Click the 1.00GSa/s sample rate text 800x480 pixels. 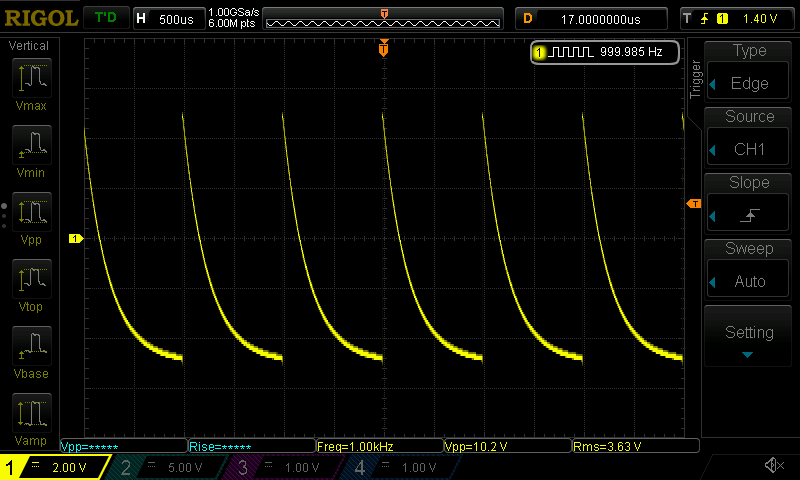click(234, 12)
